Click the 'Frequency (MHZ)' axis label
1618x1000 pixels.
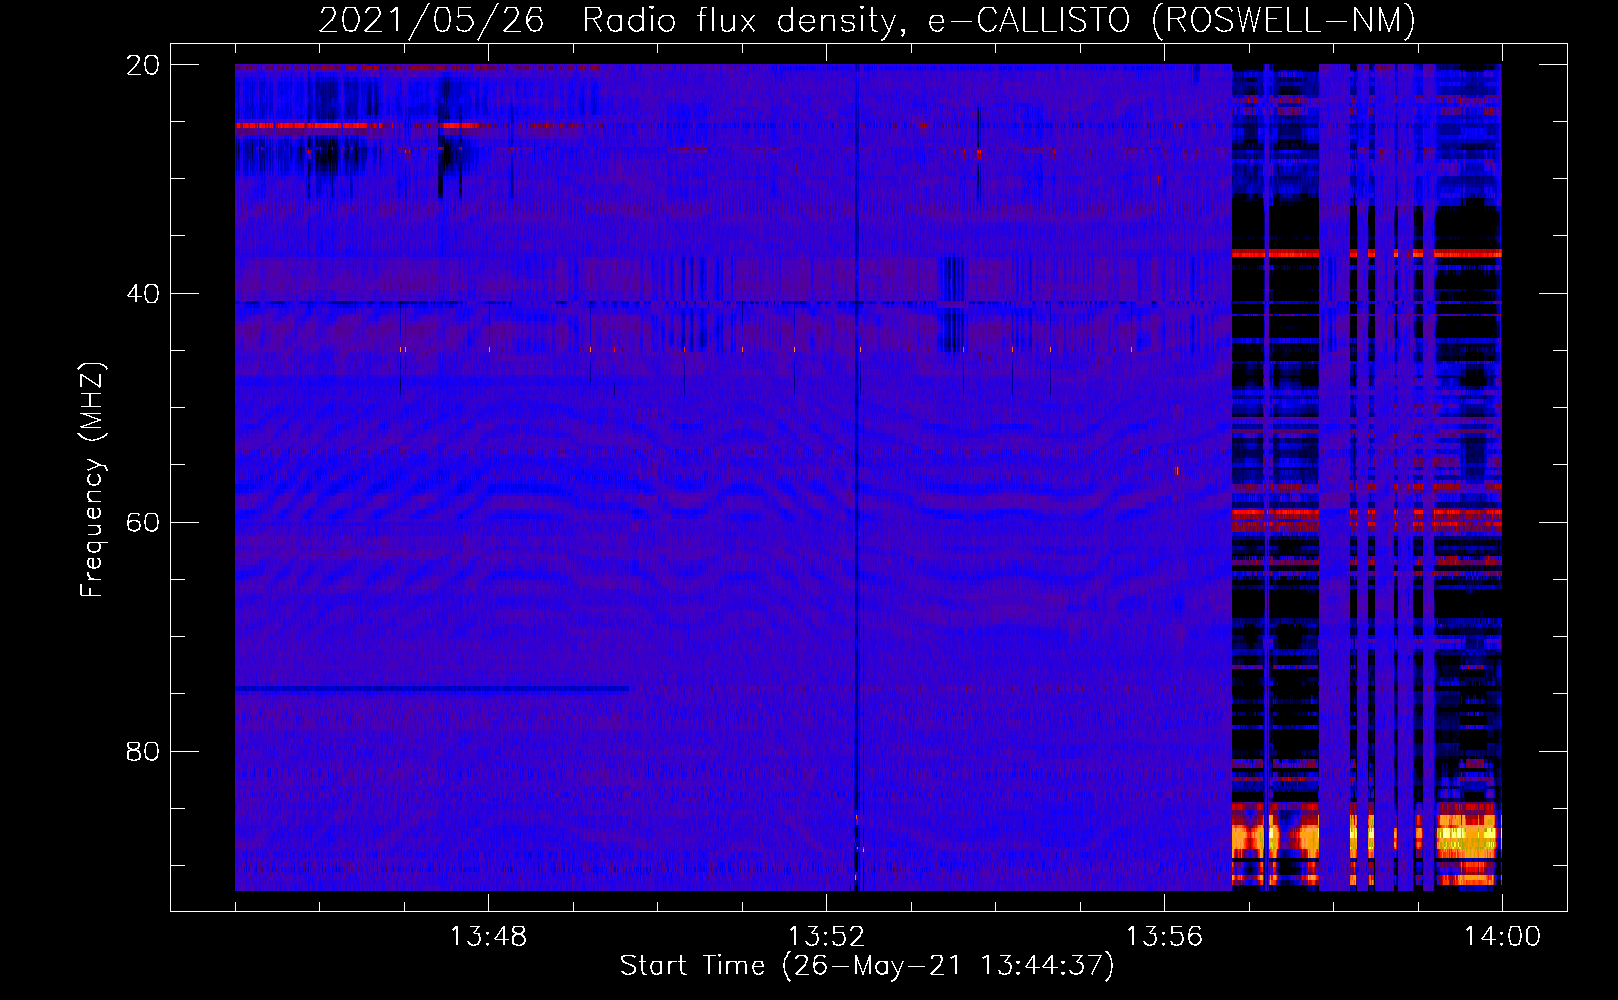[x=92, y=480]
